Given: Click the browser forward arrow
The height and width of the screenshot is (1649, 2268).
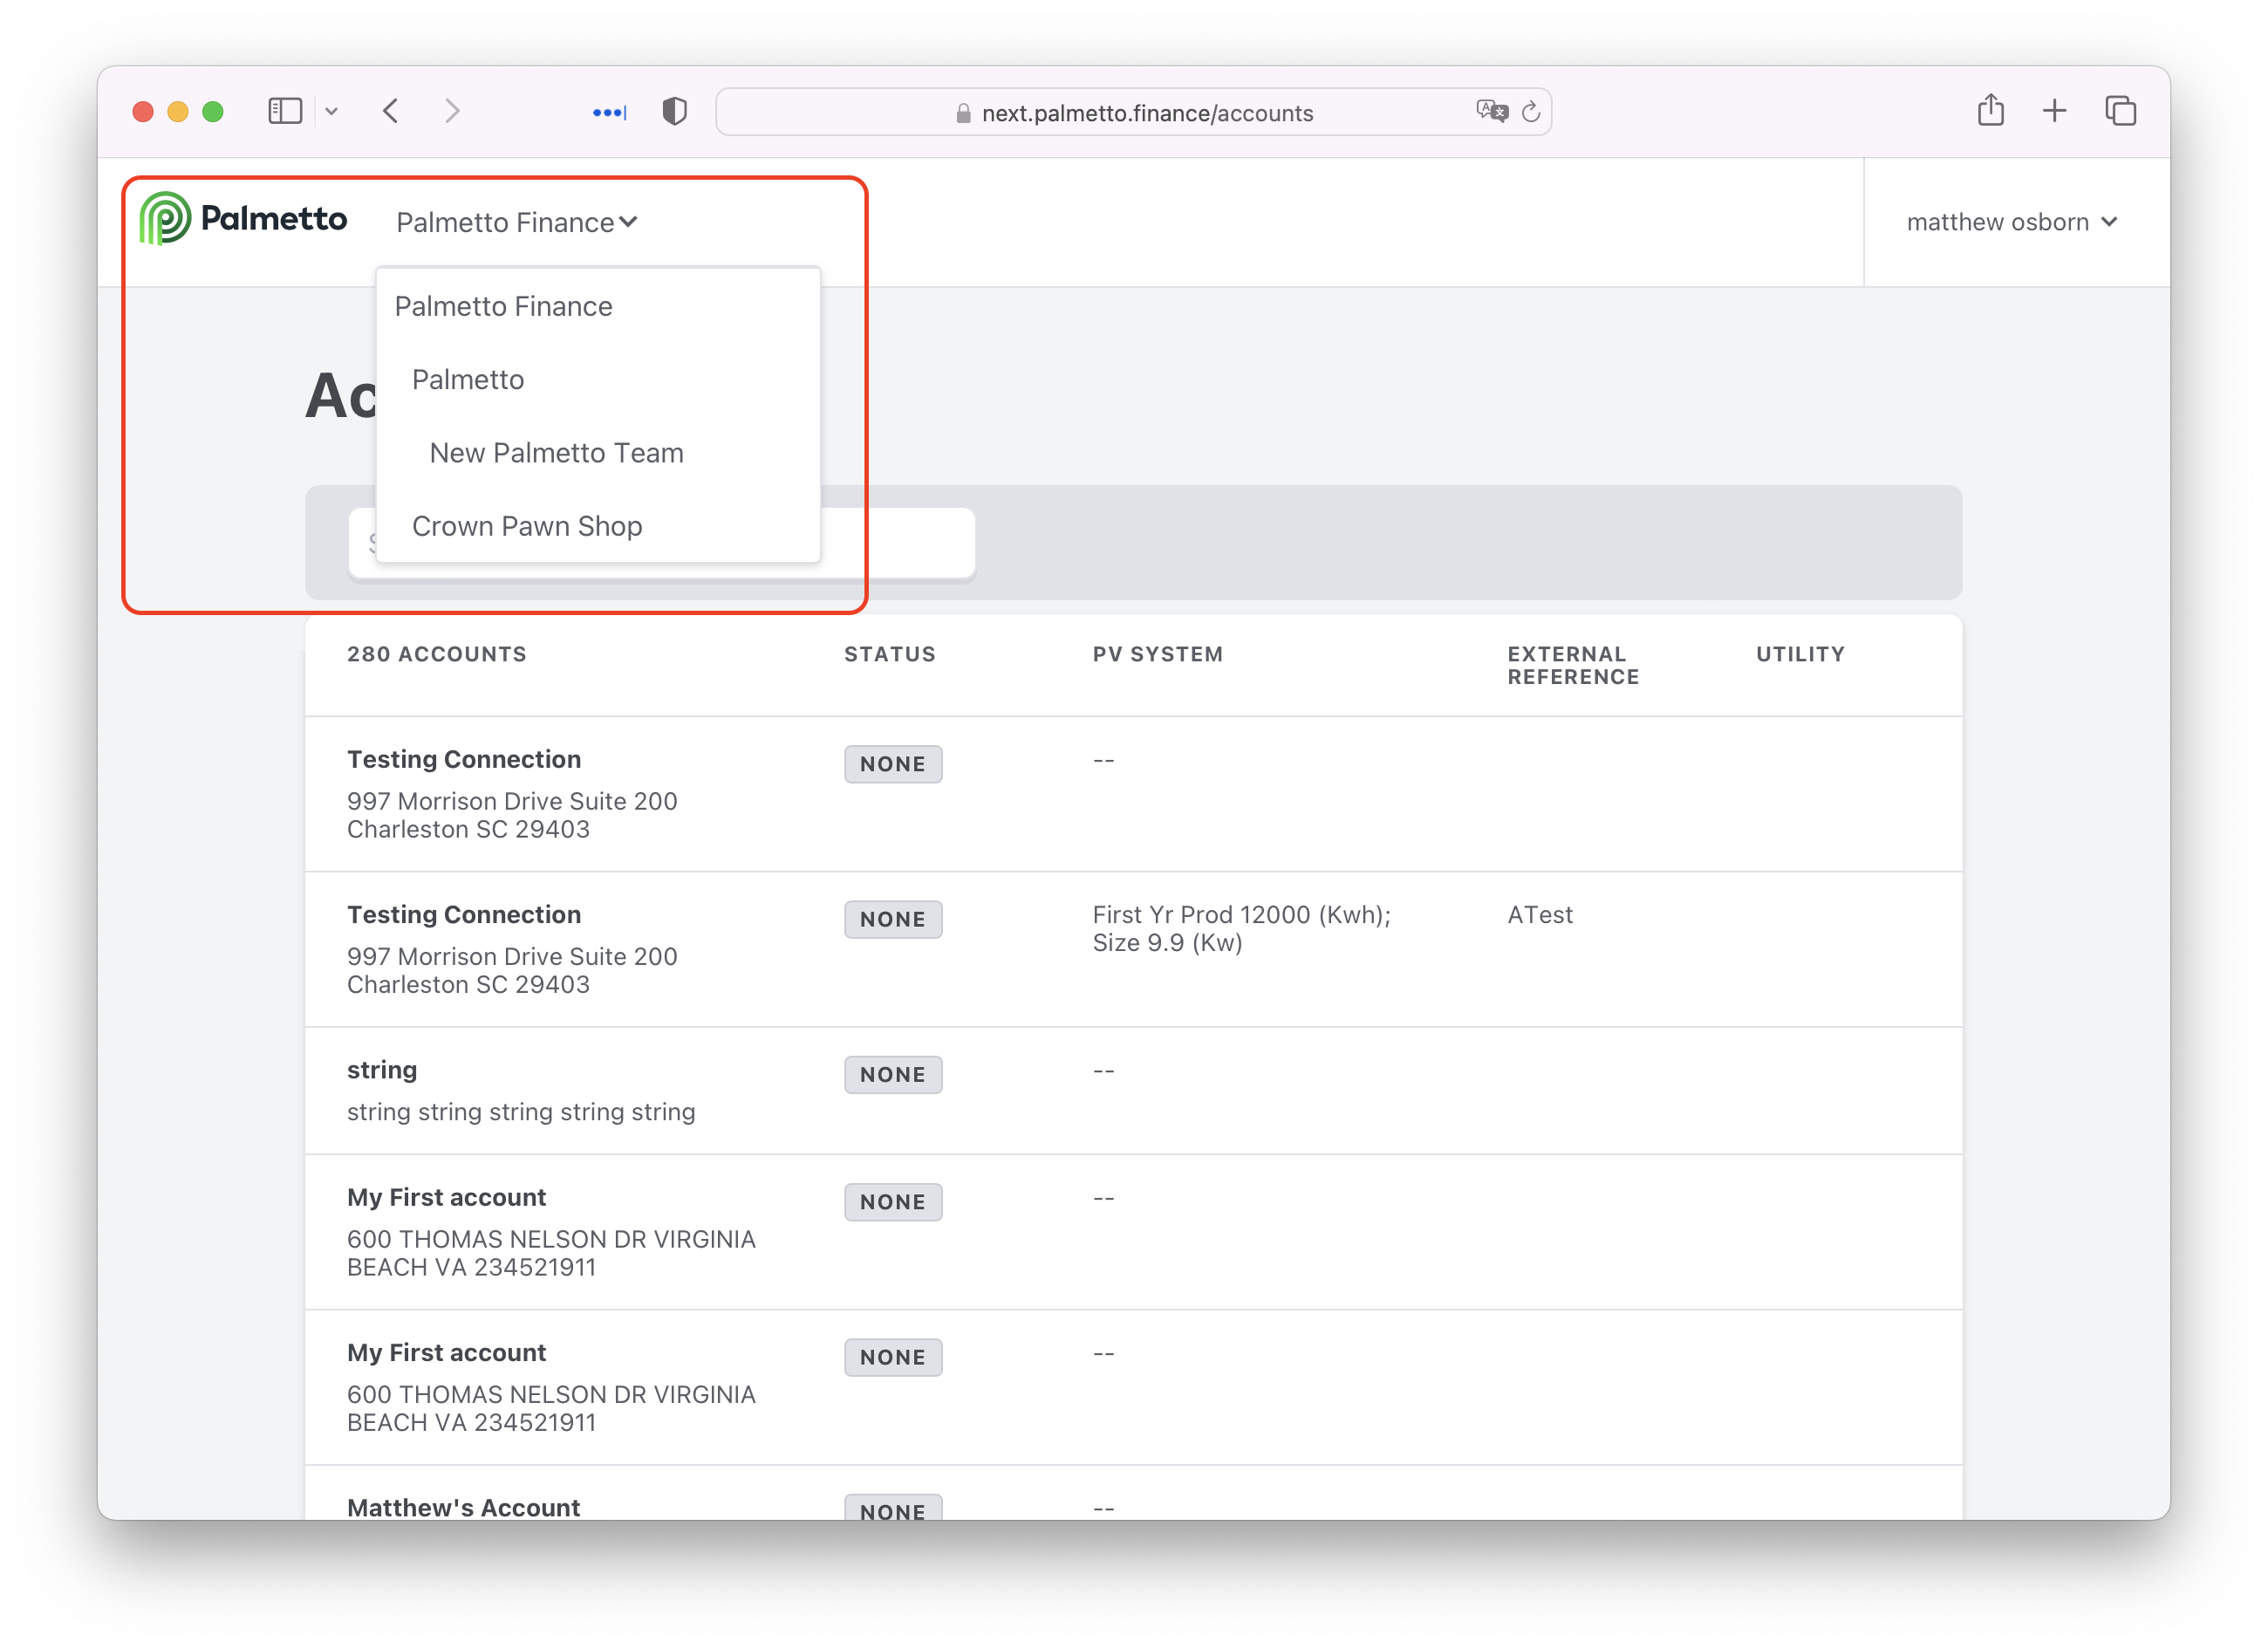Looking at the screenshot, I should pyautogui.click(x=452, y=111).
